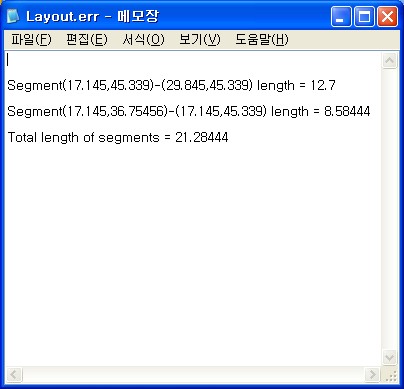Open the 서식(O) menu
Image resolution: width=404 pixels, height=389 pixels.
143,40
